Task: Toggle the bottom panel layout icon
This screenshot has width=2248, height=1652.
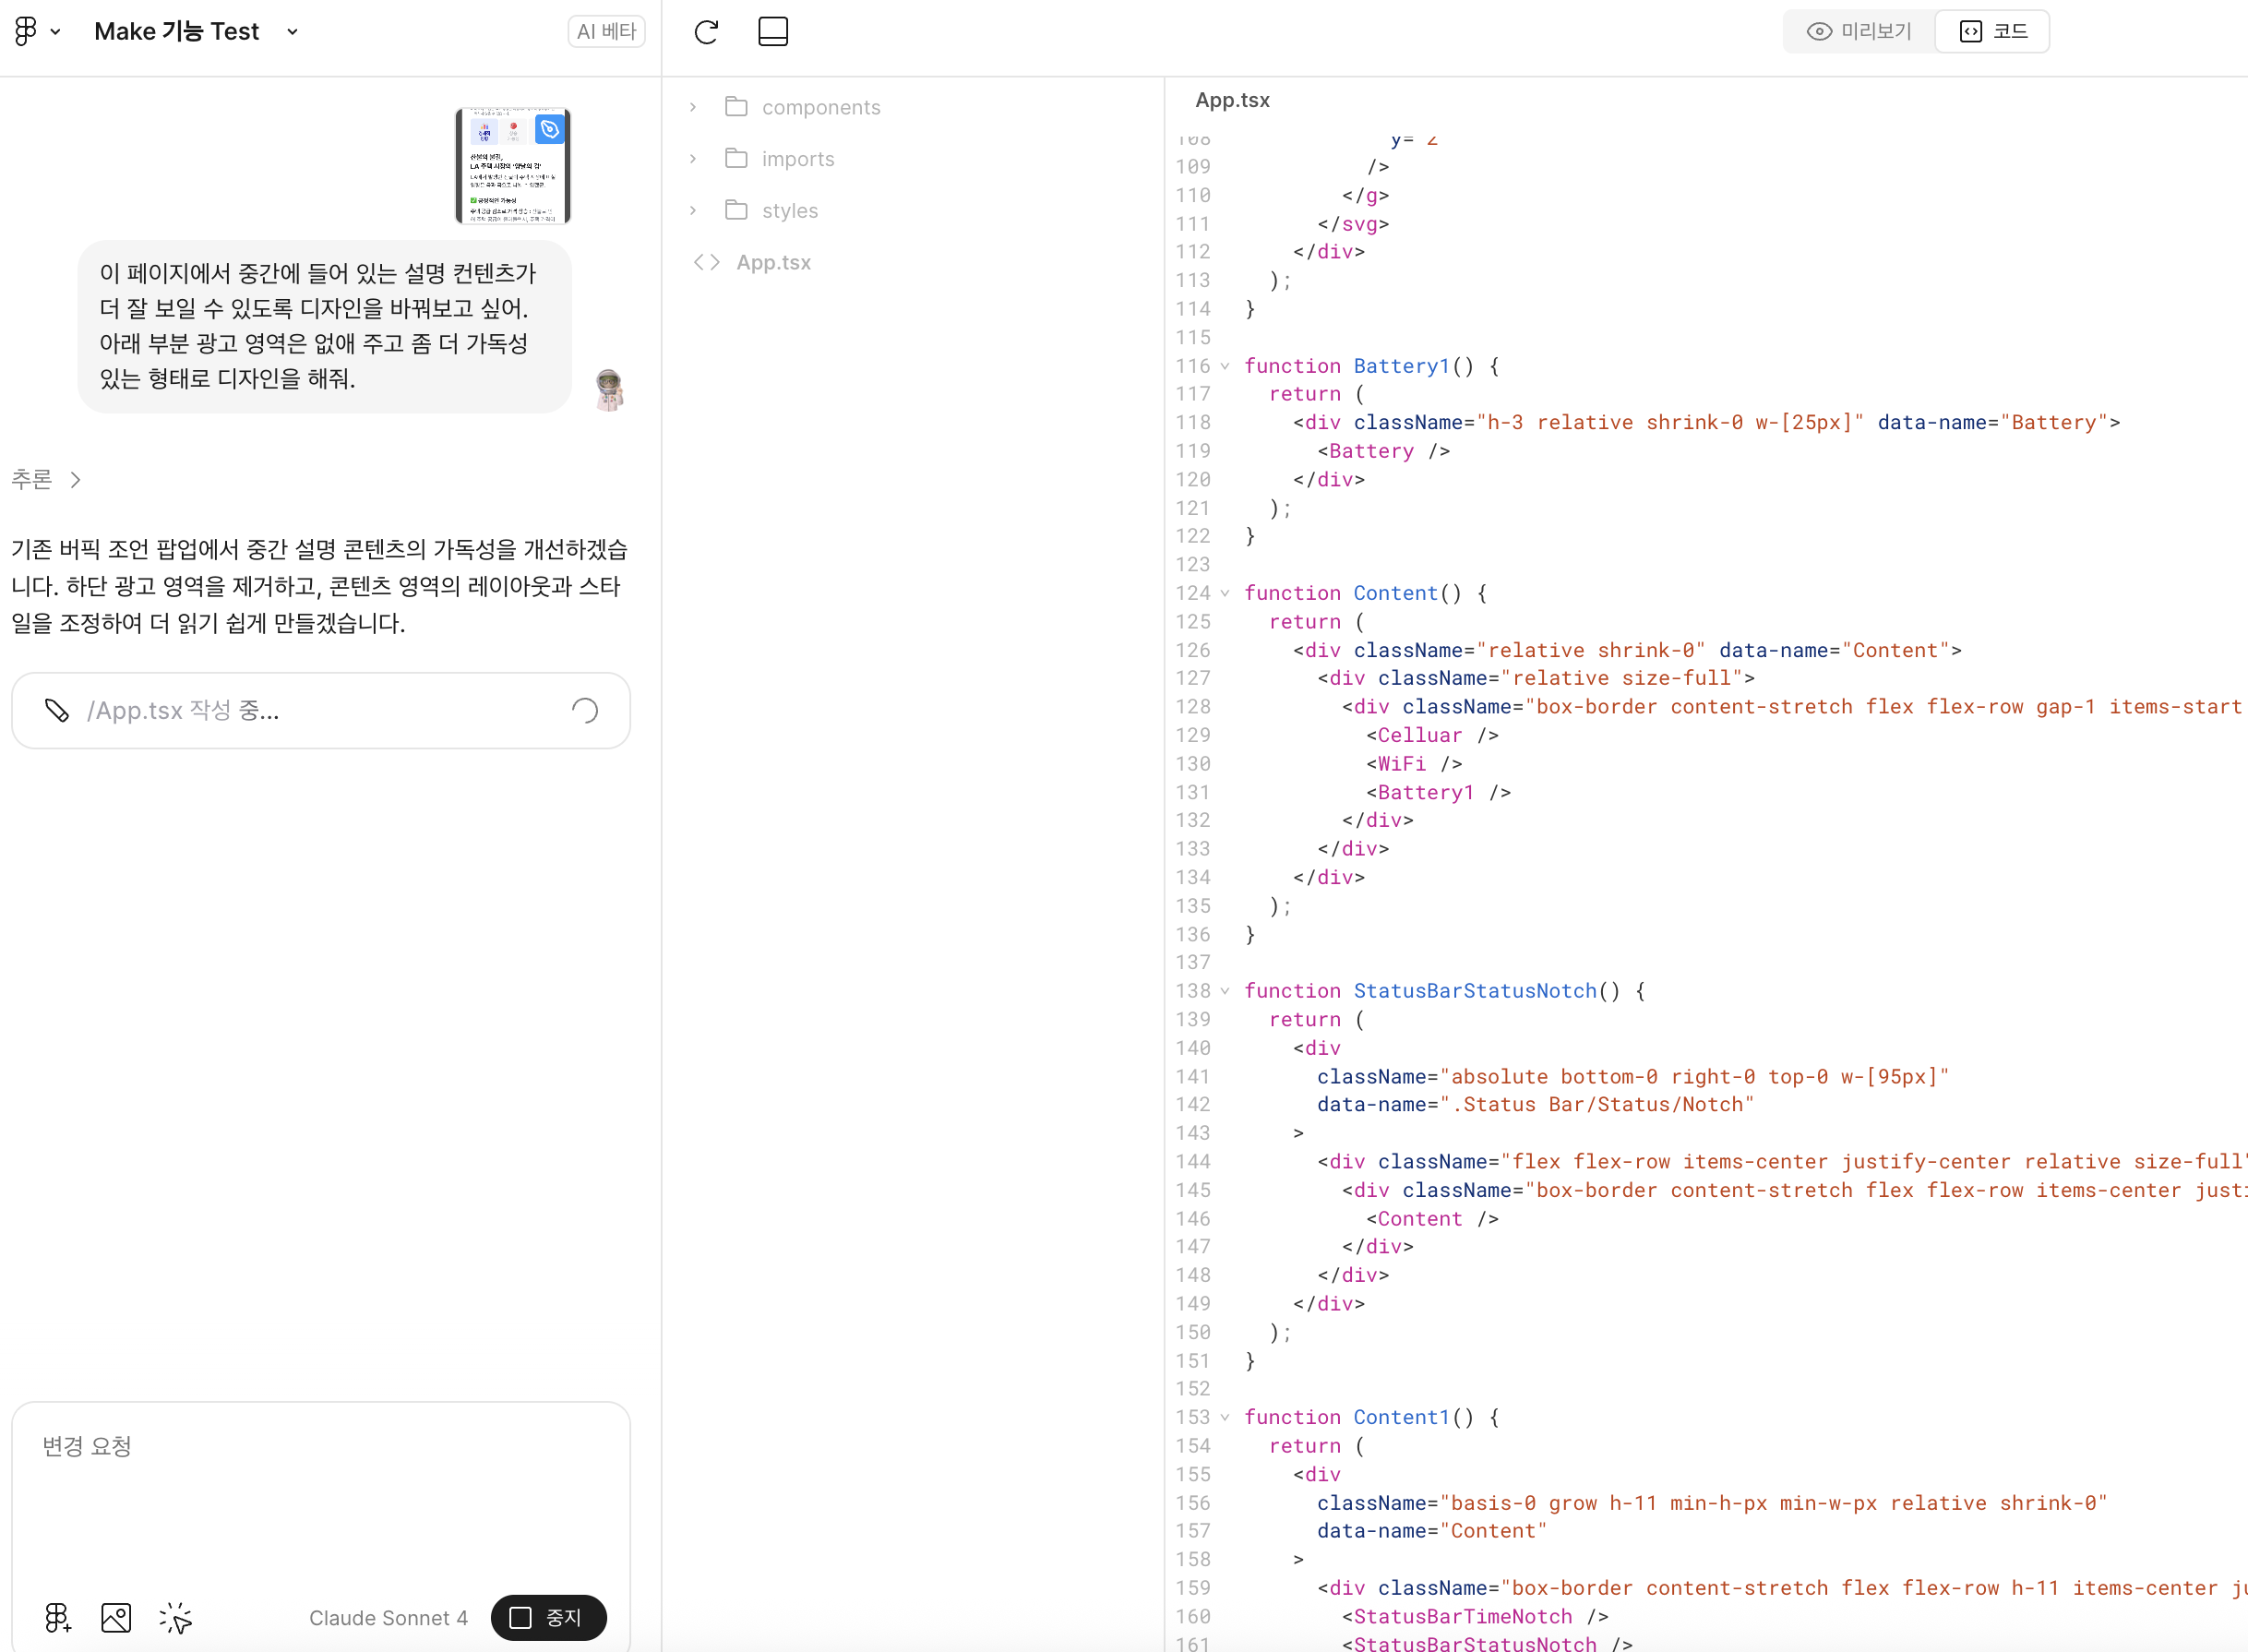Action: click(772, 32)
